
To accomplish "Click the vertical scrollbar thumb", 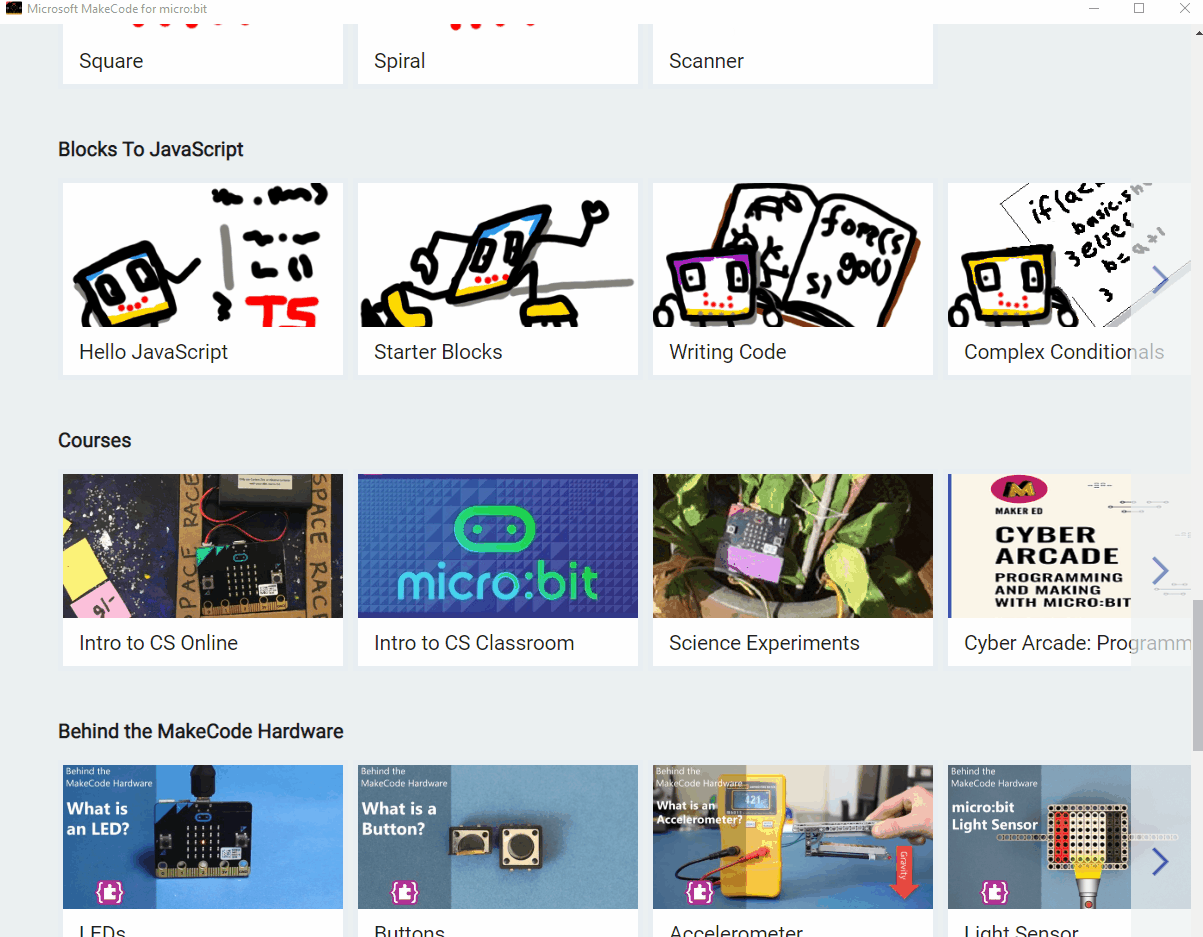I will (1197, 675).
